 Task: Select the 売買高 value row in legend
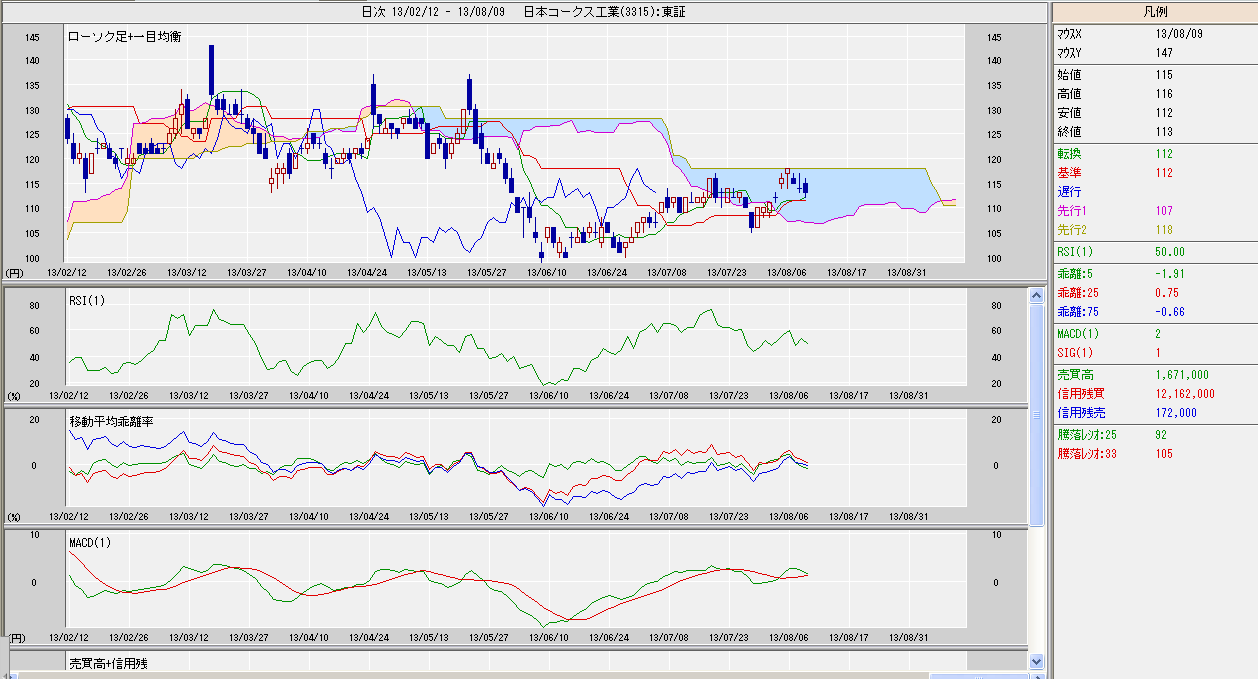[1074, 374]
